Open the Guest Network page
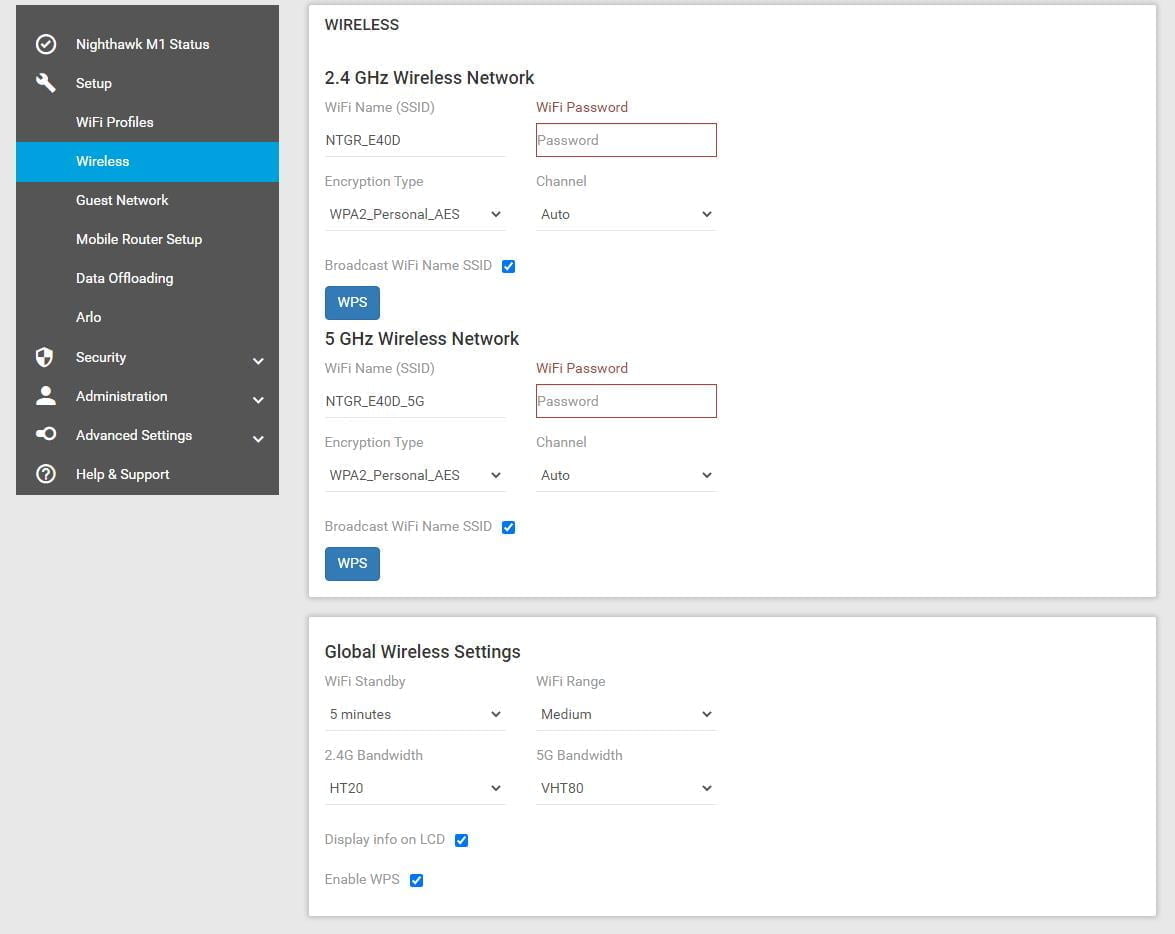 coord(122,200)
